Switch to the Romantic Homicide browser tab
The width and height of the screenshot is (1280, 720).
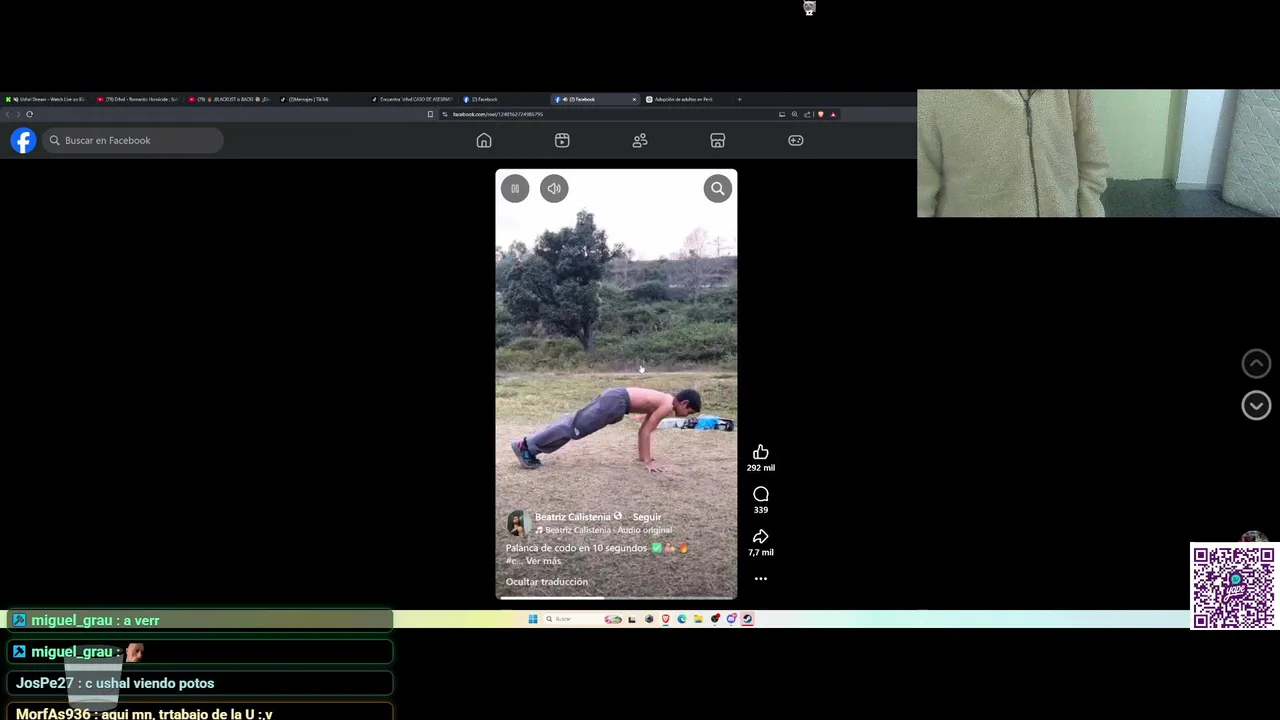(138, 99)
